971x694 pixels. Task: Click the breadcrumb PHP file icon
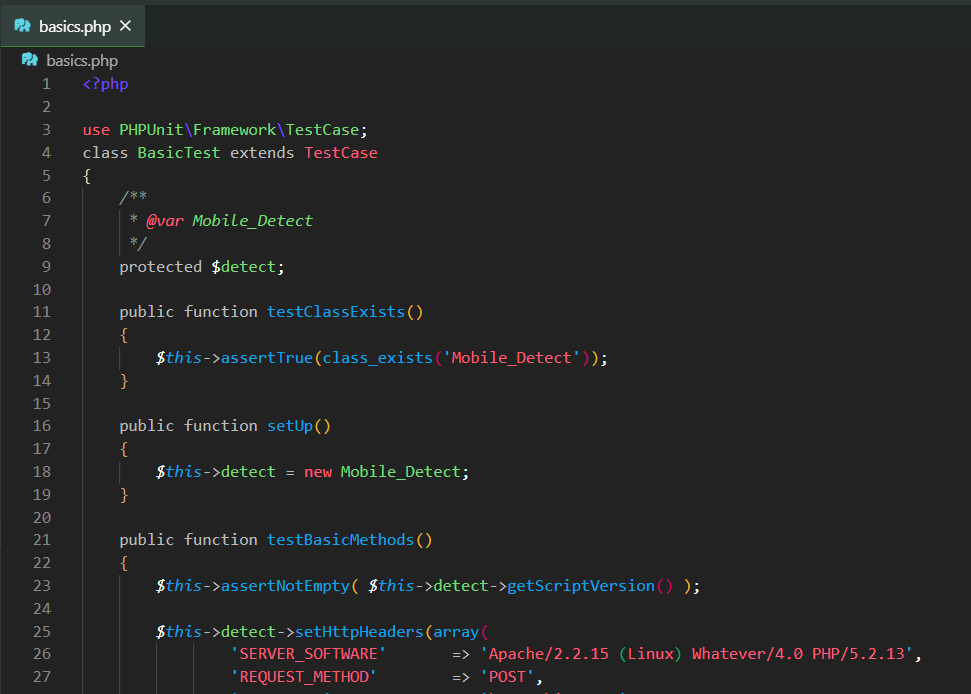click(x=30, y=59)
